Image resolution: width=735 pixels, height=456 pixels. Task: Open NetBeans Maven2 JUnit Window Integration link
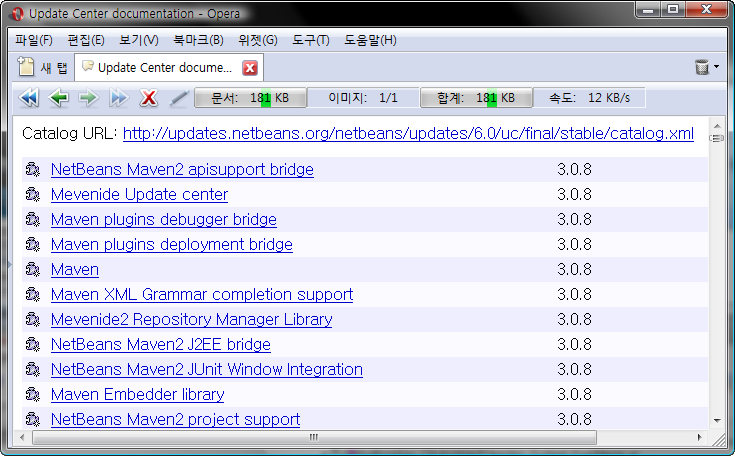207,369
